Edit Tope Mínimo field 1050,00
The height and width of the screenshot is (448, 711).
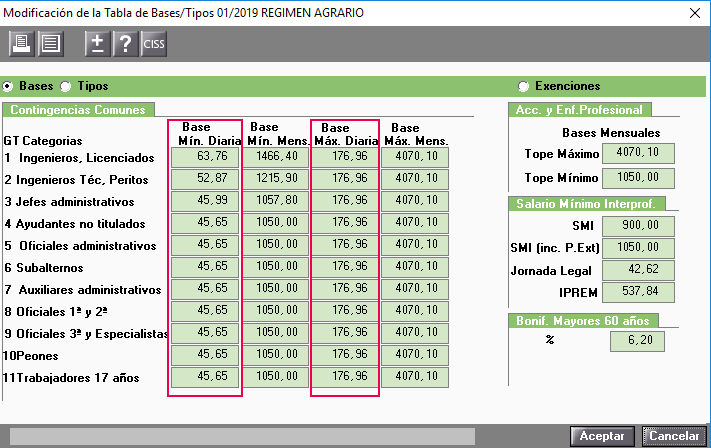coord(638,178)
